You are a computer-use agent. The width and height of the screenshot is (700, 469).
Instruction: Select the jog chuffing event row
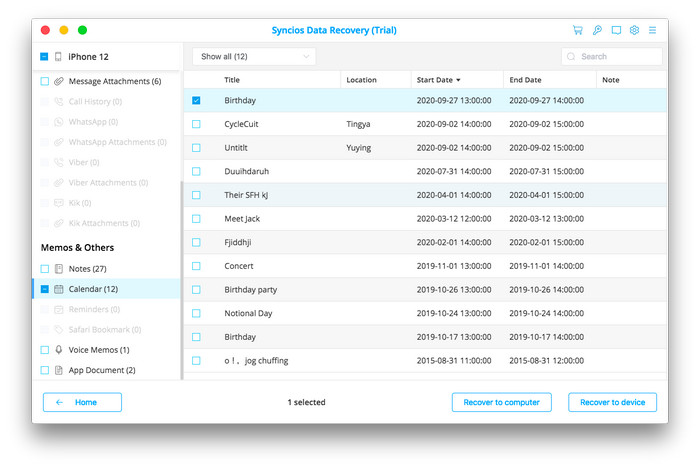pyautogui.click(x=425, y=361)
